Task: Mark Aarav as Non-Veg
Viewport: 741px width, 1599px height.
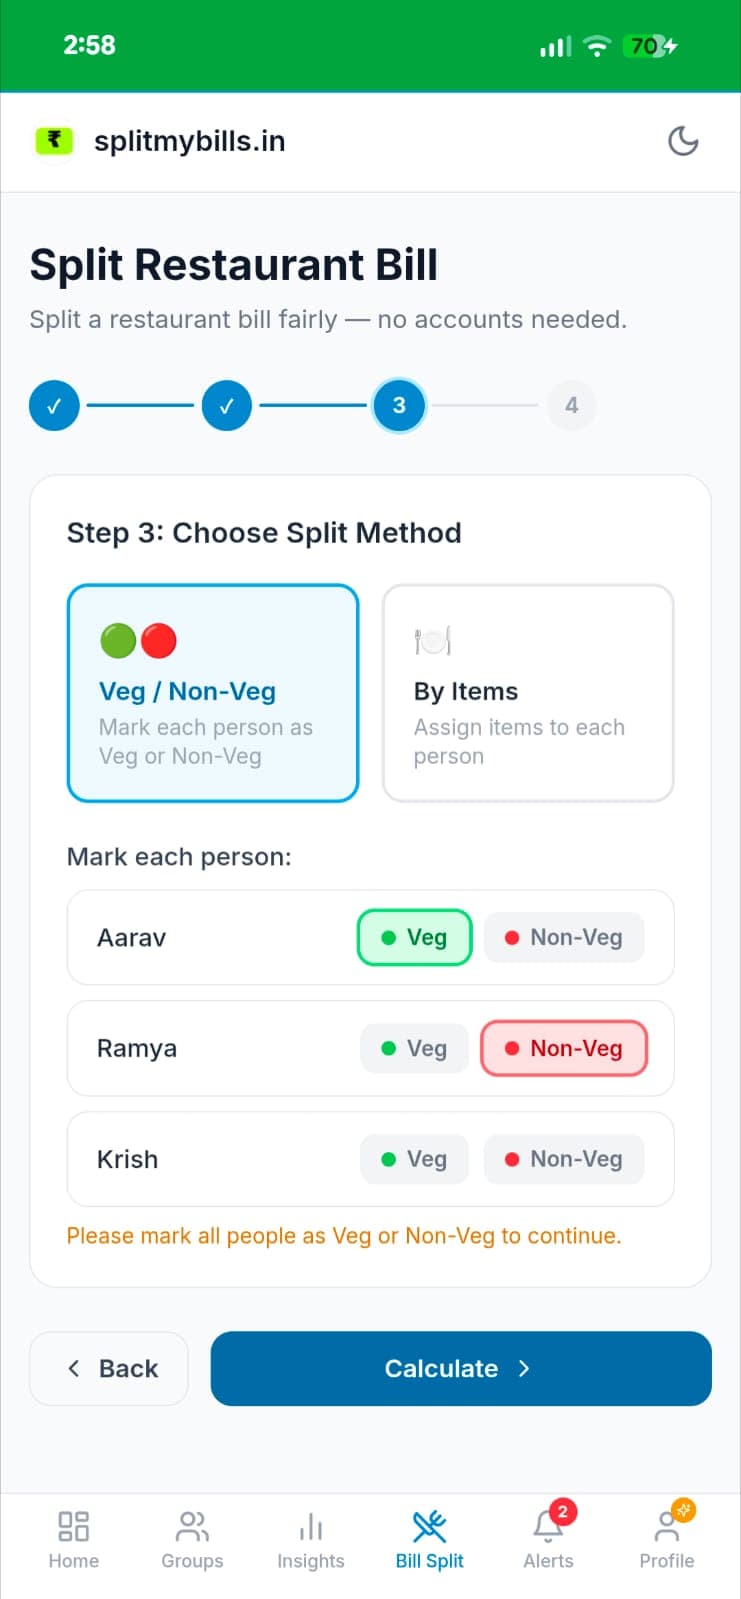Action: (563, 937)
